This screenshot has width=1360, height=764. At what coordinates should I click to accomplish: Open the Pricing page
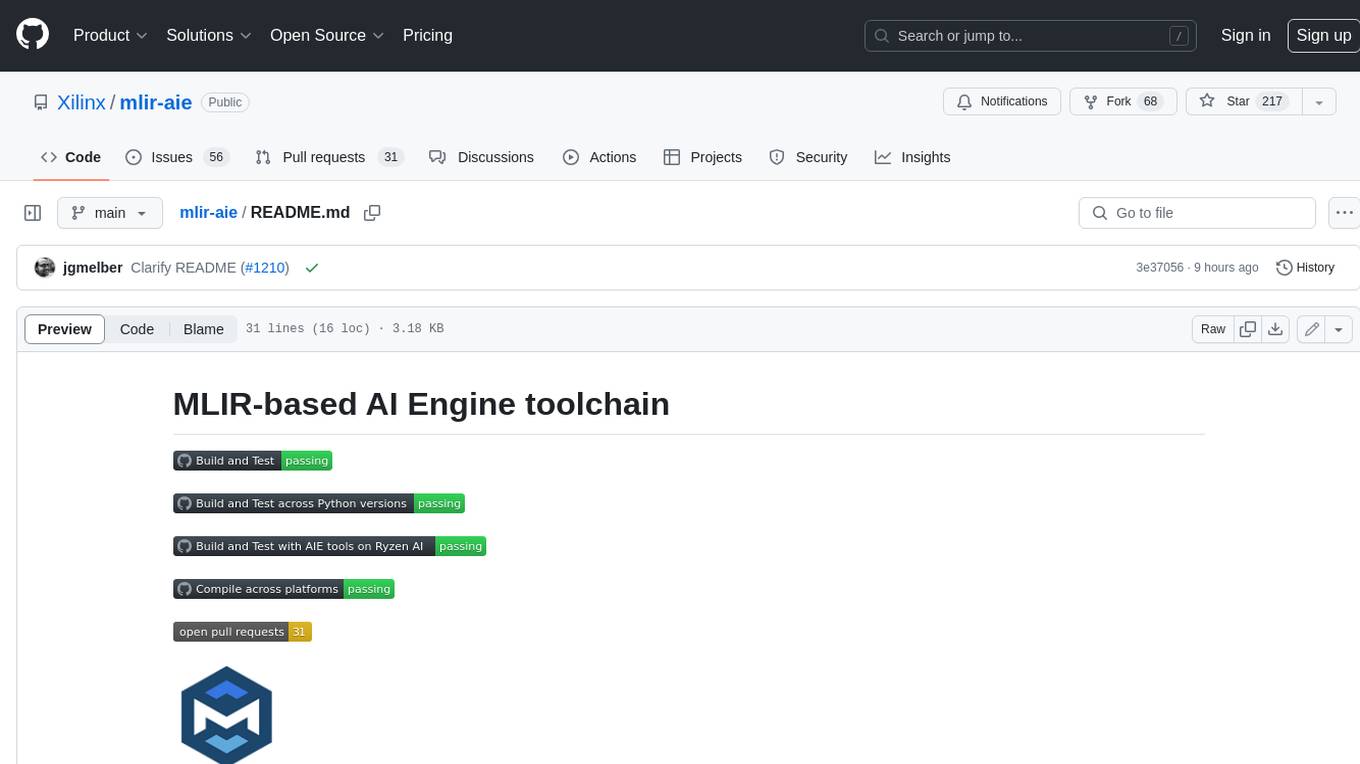[427, 35]
